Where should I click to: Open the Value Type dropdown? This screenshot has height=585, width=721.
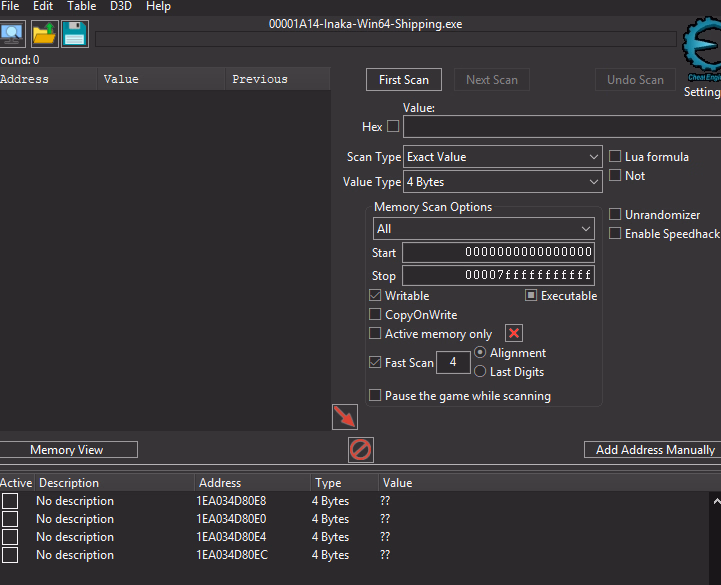pos(502,182)
